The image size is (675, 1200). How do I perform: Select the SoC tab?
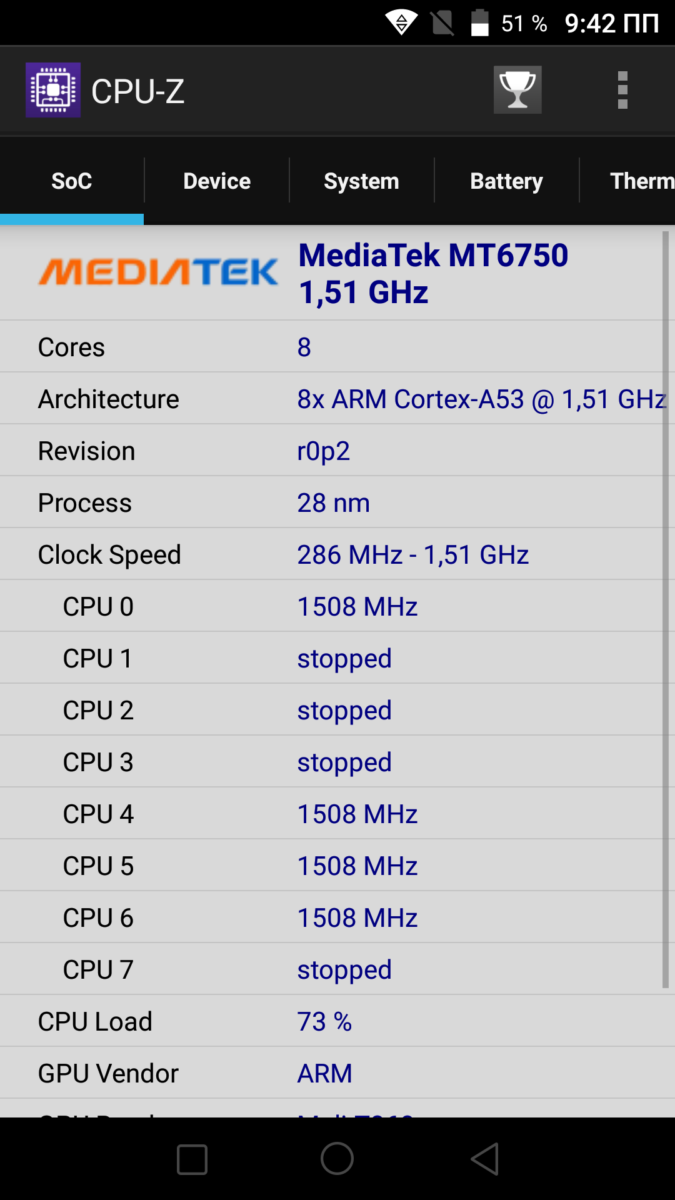tap(72, 181)
